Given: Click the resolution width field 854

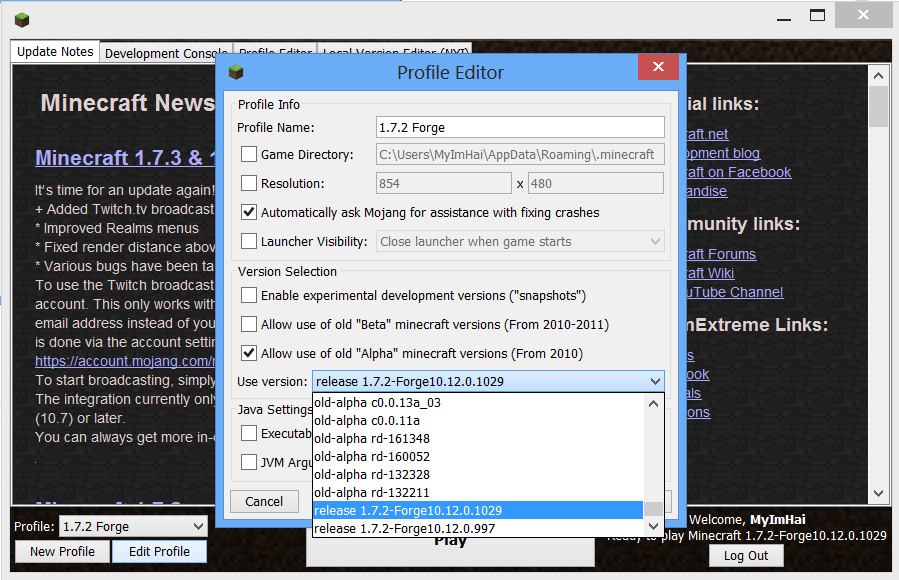Looking at the screenshot, I should tap(443, 183).
